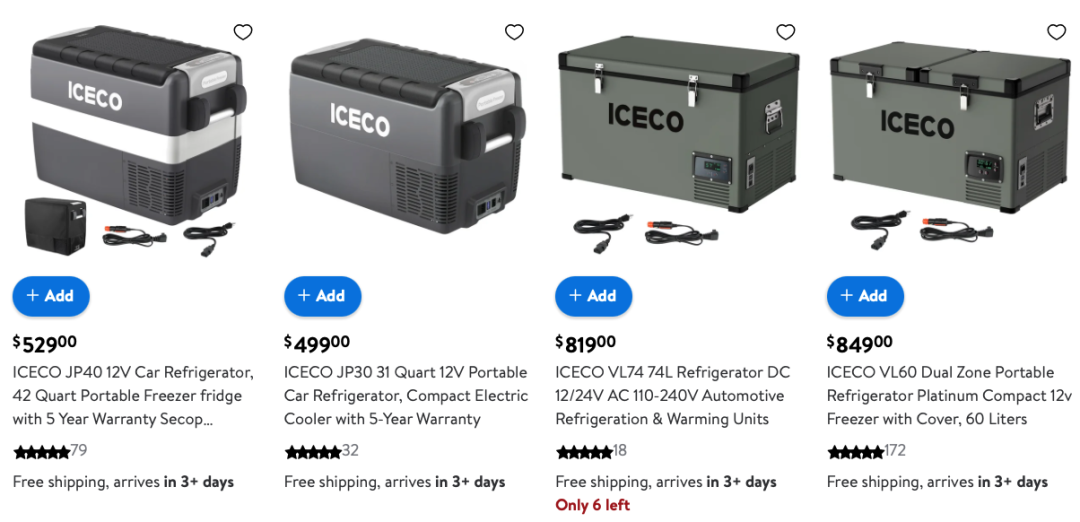
Task: Open the ICECO JP30 31 Quart title link
Action: [406, 396]
